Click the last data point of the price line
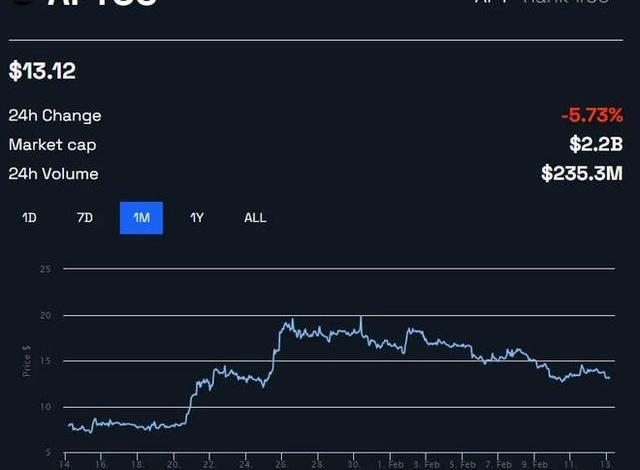Screen dimensions: 640x470 point(608,377)
